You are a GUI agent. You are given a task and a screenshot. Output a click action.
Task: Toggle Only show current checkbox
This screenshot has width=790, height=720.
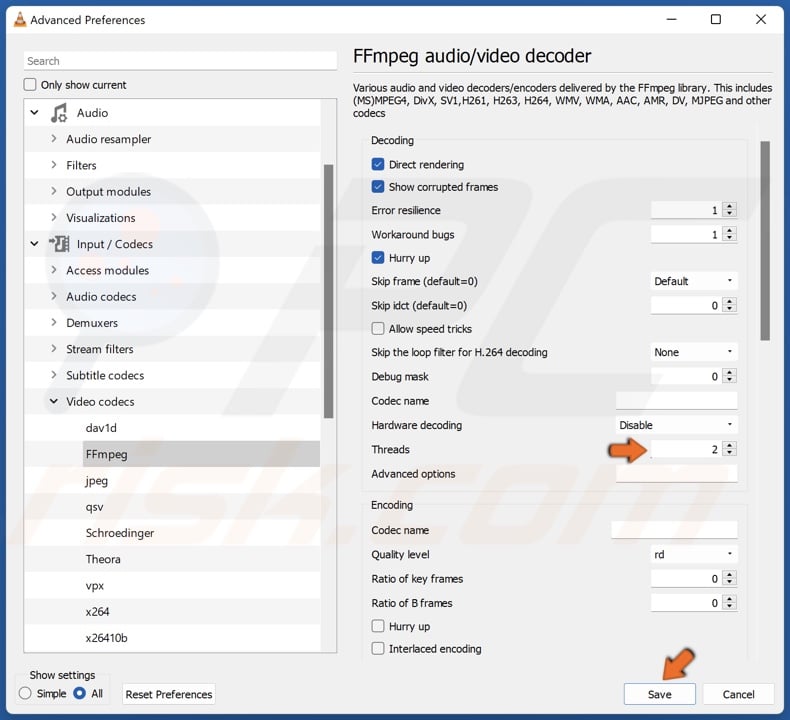pos(30,85)
